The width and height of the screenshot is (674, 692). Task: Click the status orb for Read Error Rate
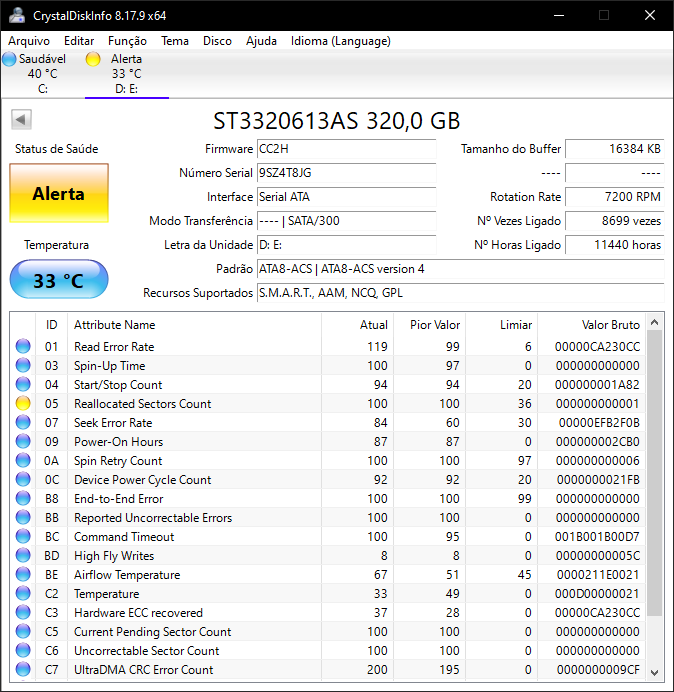point(23,346)
